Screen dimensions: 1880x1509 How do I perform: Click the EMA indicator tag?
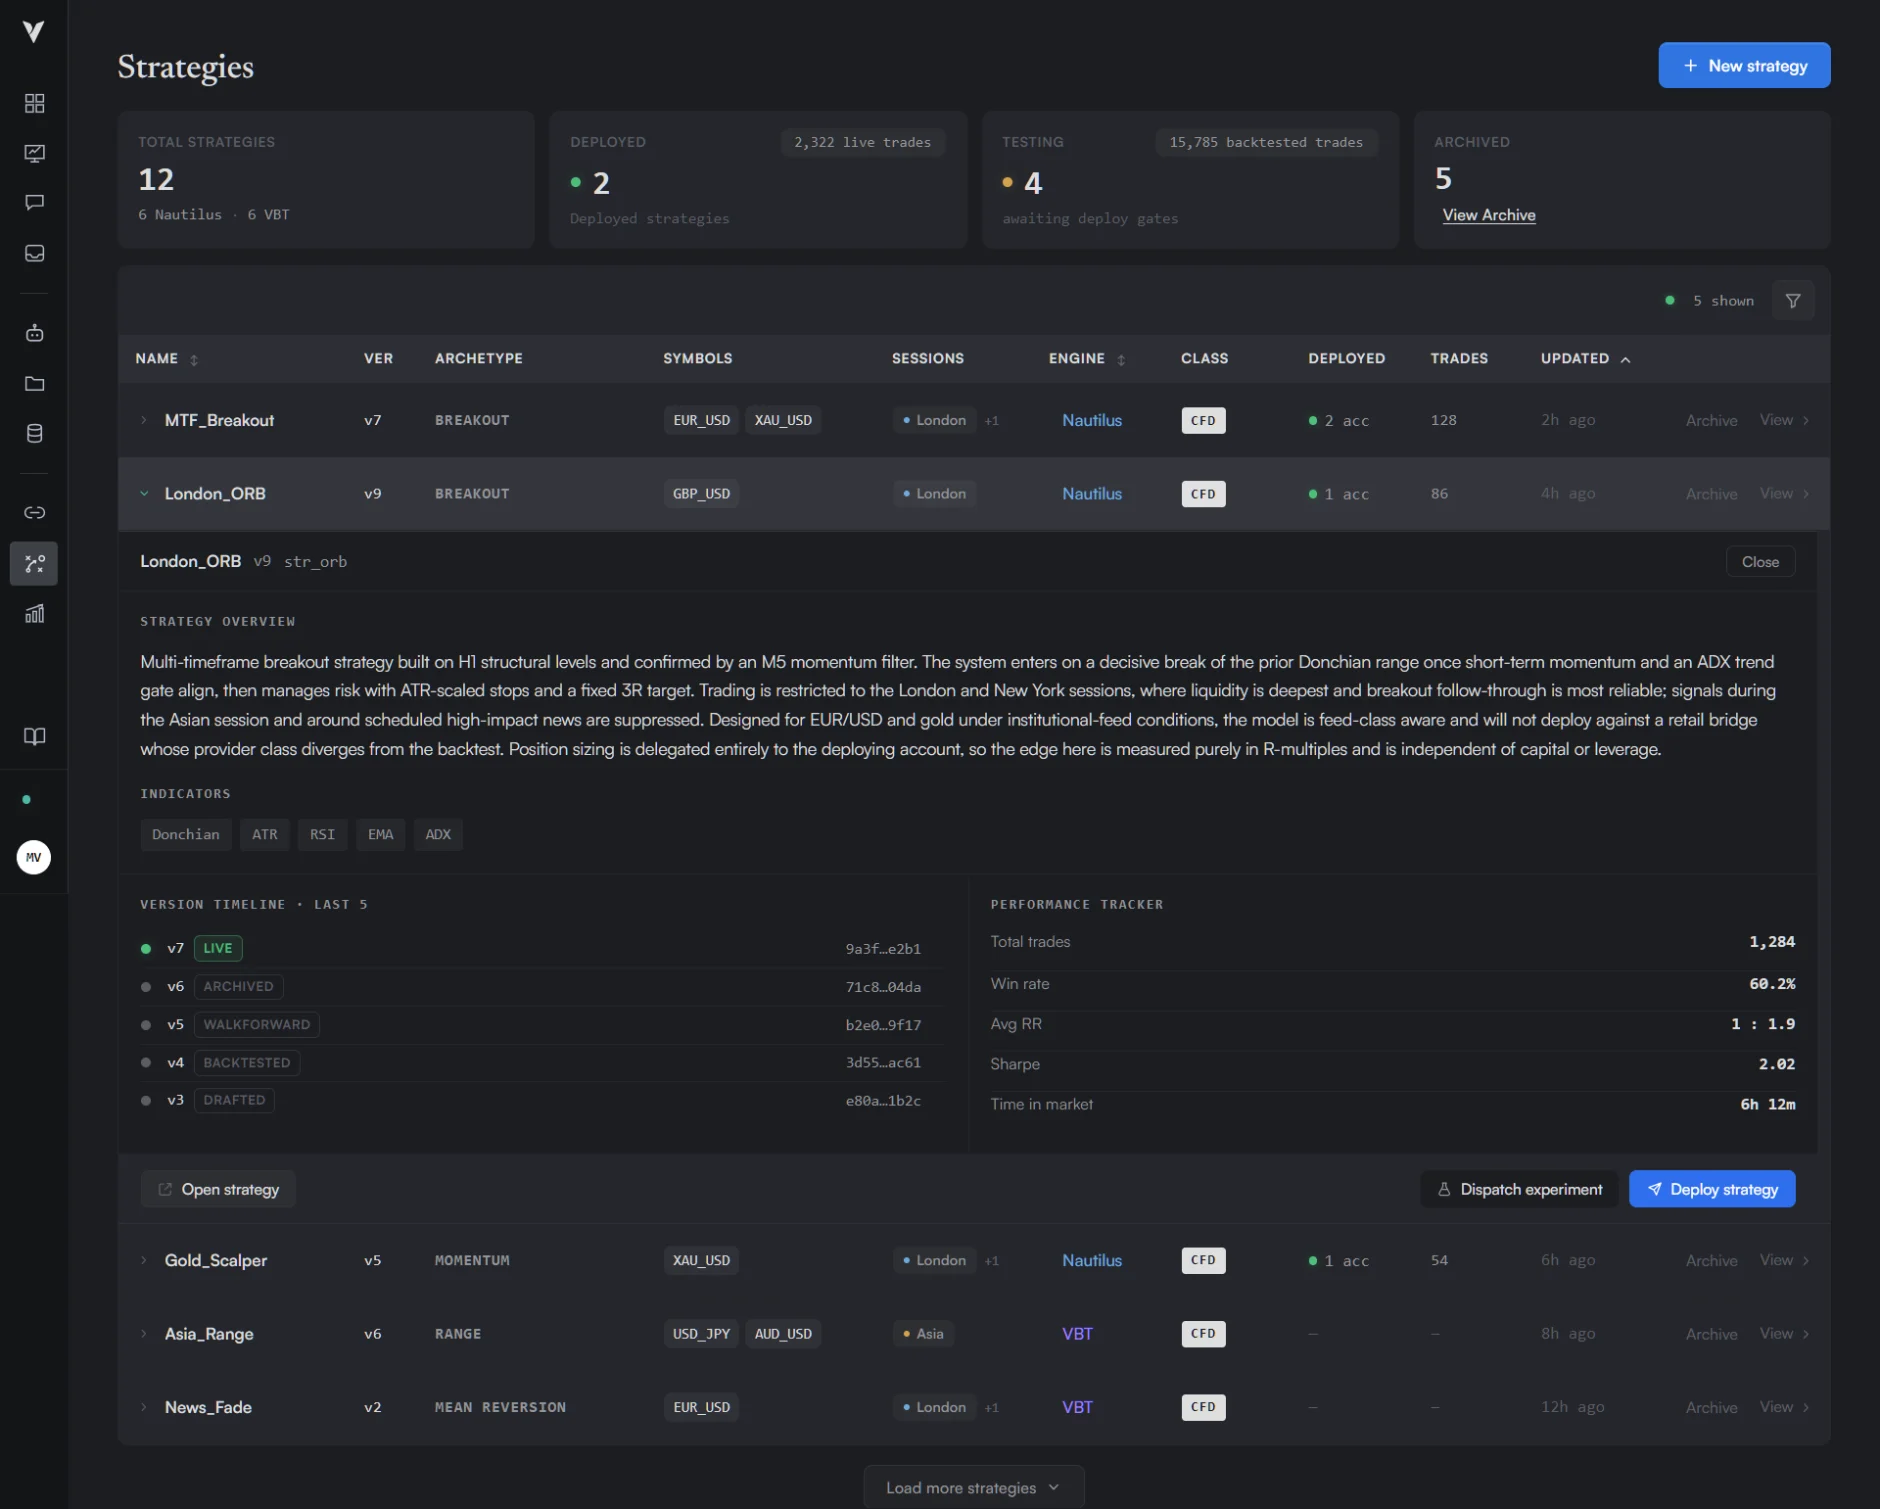(x=380, y=834)
